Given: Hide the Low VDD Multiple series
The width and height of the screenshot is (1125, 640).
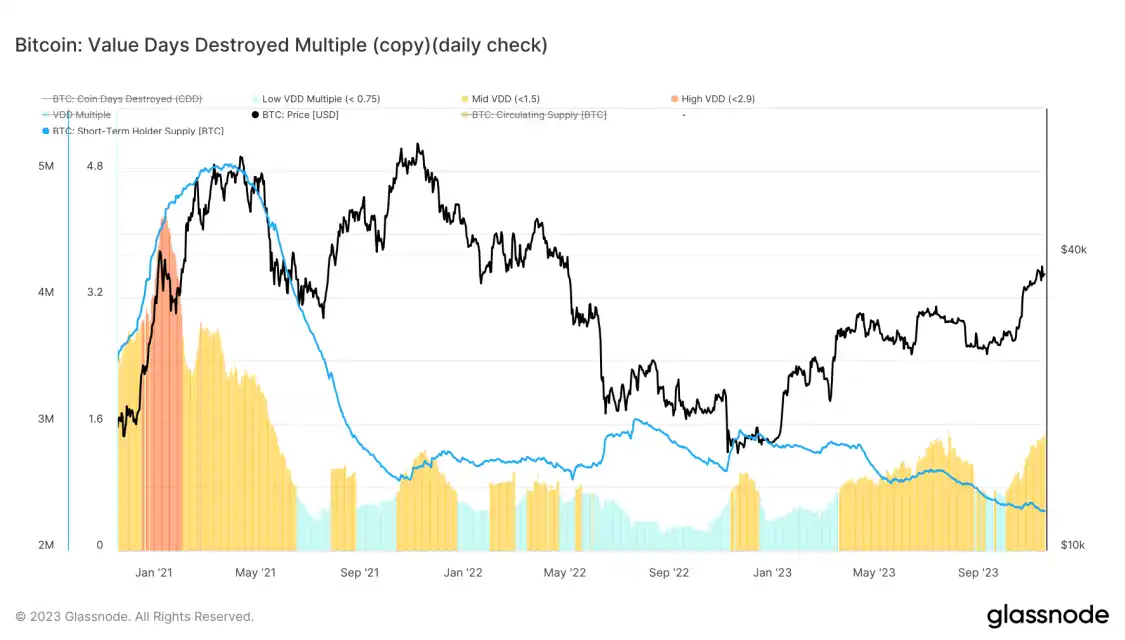Looking at the screenshot, I should (321, 99).
